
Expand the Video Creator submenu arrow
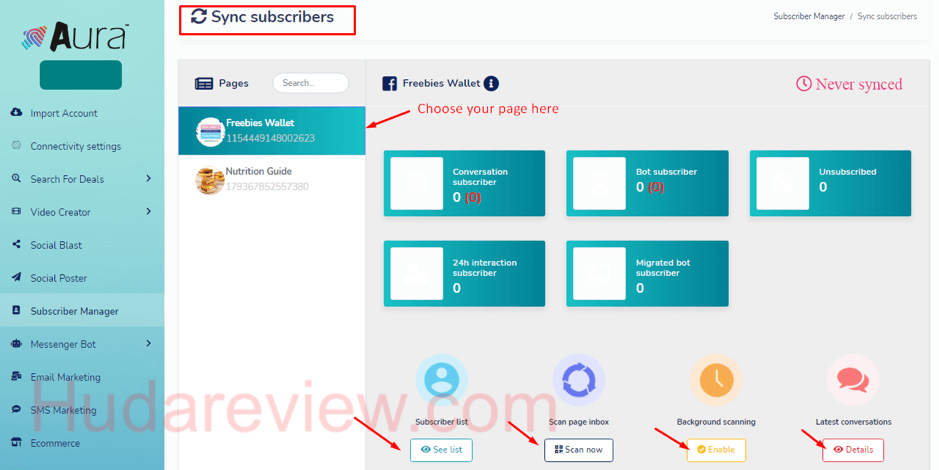click(149, 211)
